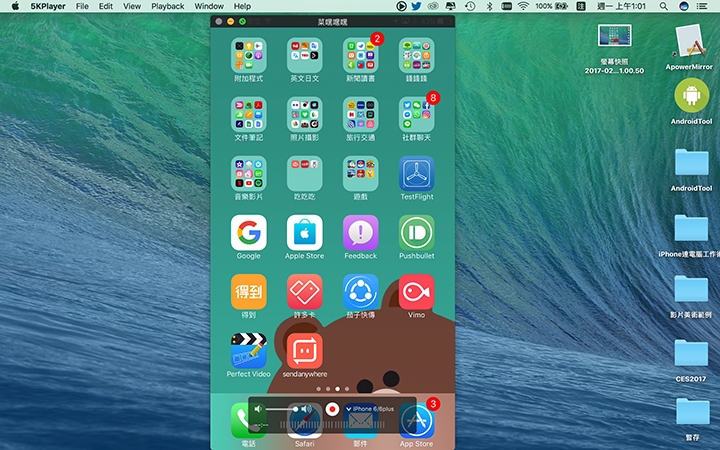This screenshot has height=450, width=720.
Task: Adjust the mirroring volume slider knob
Action: [295, 409]
